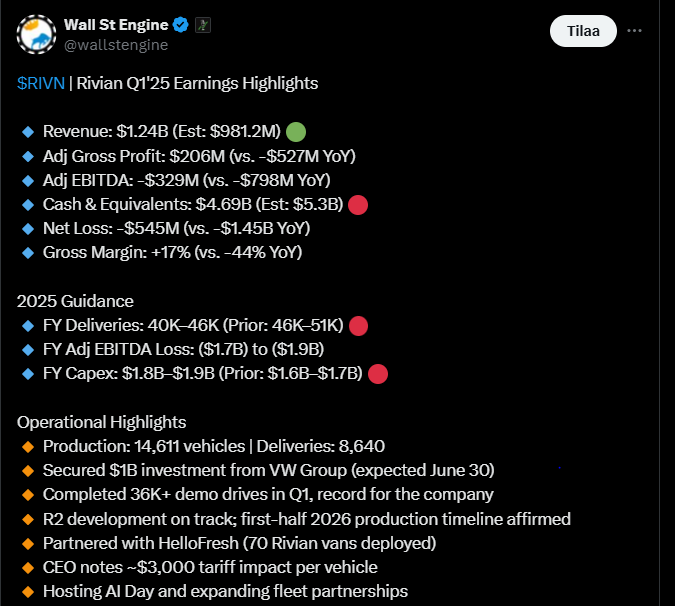Click the red circle after FY Deliveries

(358, 326)
